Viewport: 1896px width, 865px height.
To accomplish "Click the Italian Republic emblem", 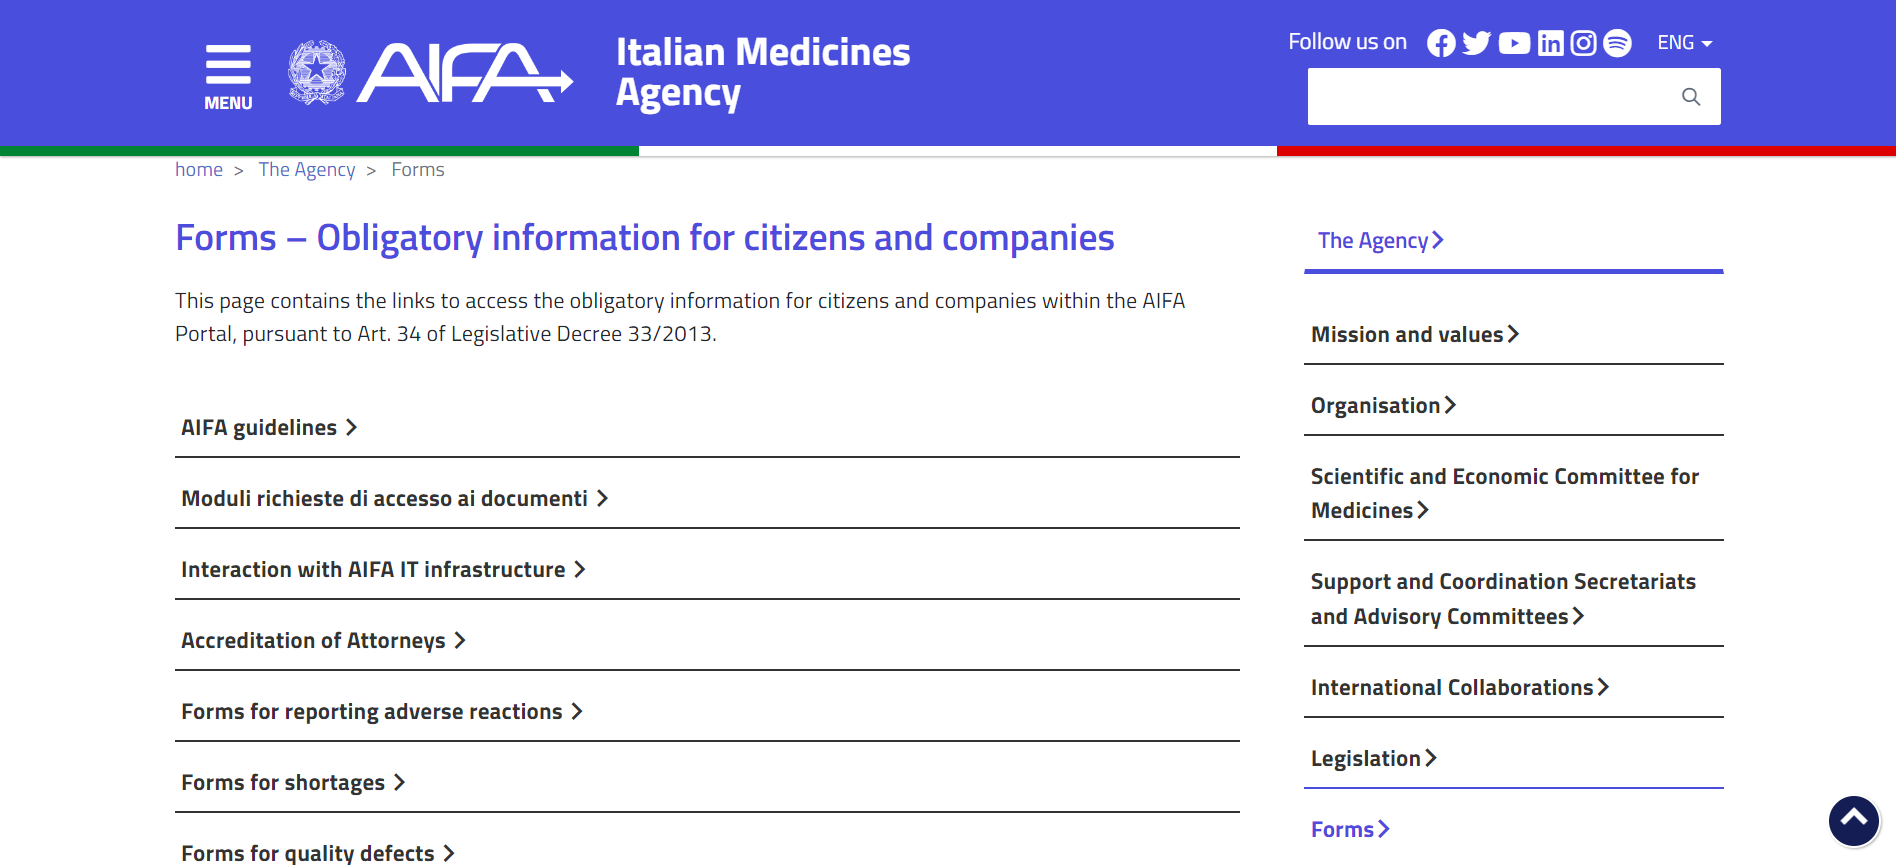I will pos(317,72).
